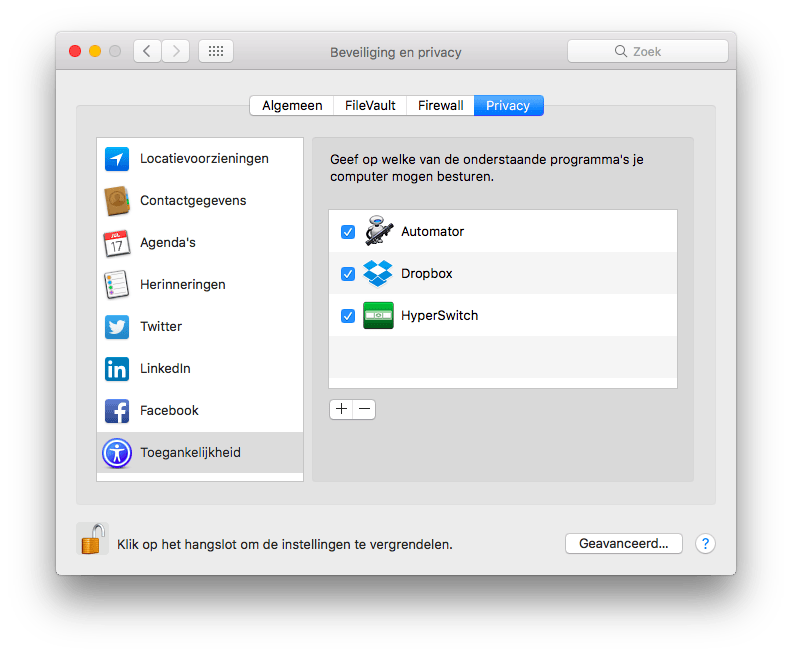Select Twitter in the sidebar list
The image size is (792, 655).
tap(200, 327)
